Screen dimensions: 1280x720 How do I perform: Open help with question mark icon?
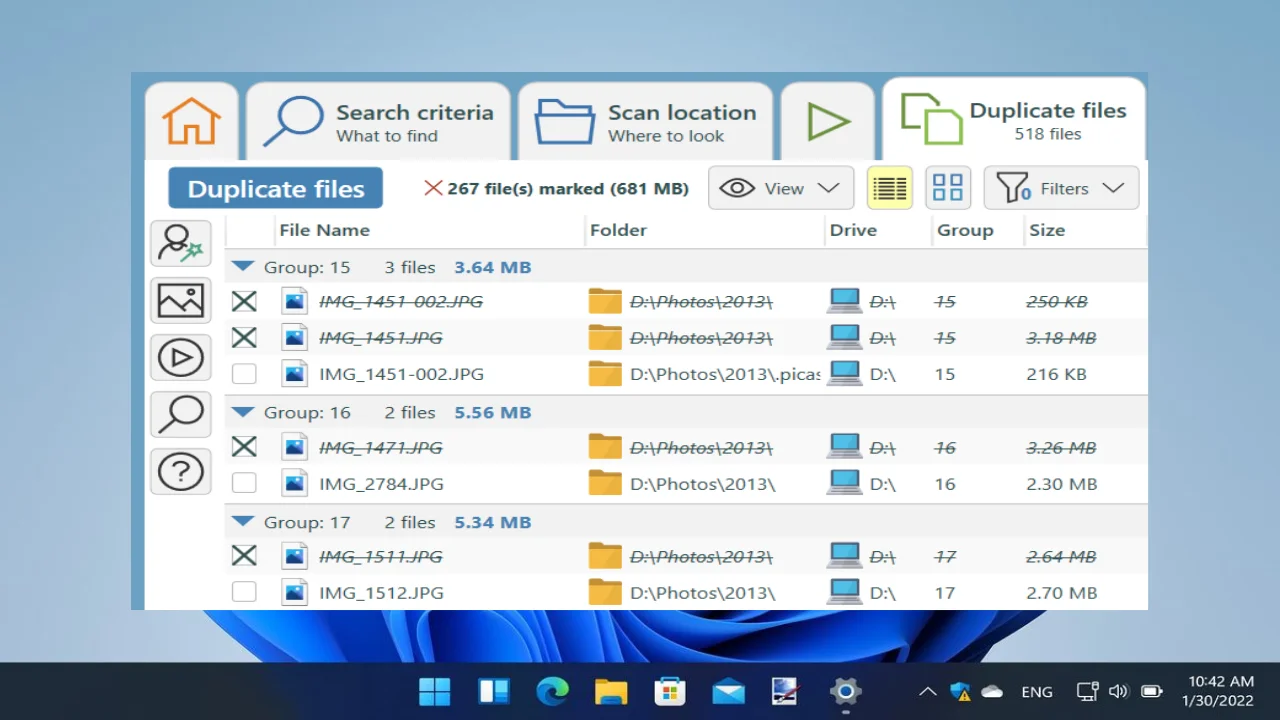point(181,471)
